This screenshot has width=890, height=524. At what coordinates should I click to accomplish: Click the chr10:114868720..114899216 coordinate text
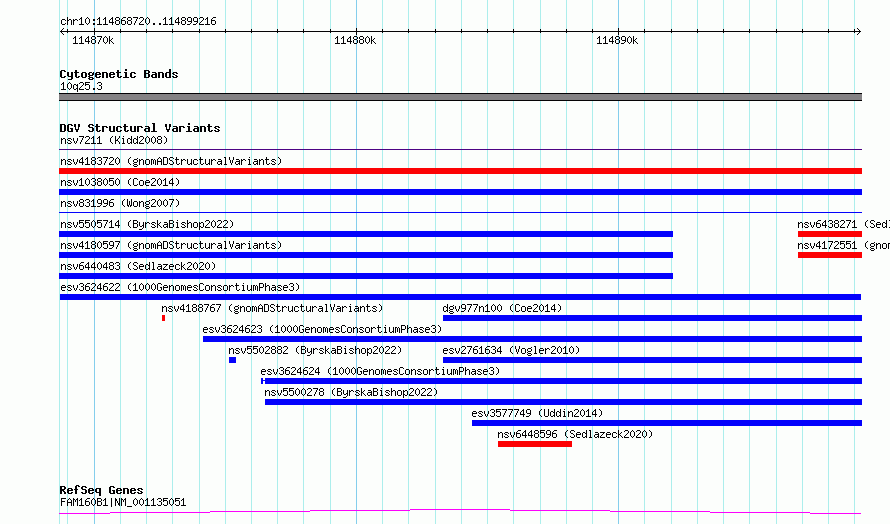pos(138,21)
